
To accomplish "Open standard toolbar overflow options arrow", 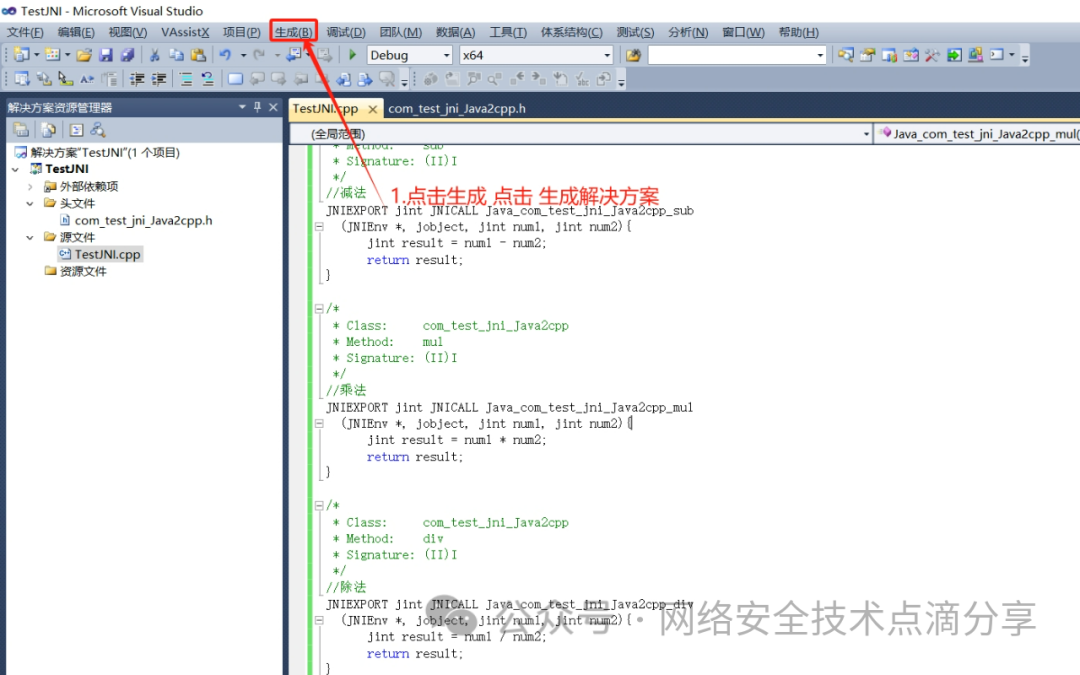I will click(x=1025, y=56).
